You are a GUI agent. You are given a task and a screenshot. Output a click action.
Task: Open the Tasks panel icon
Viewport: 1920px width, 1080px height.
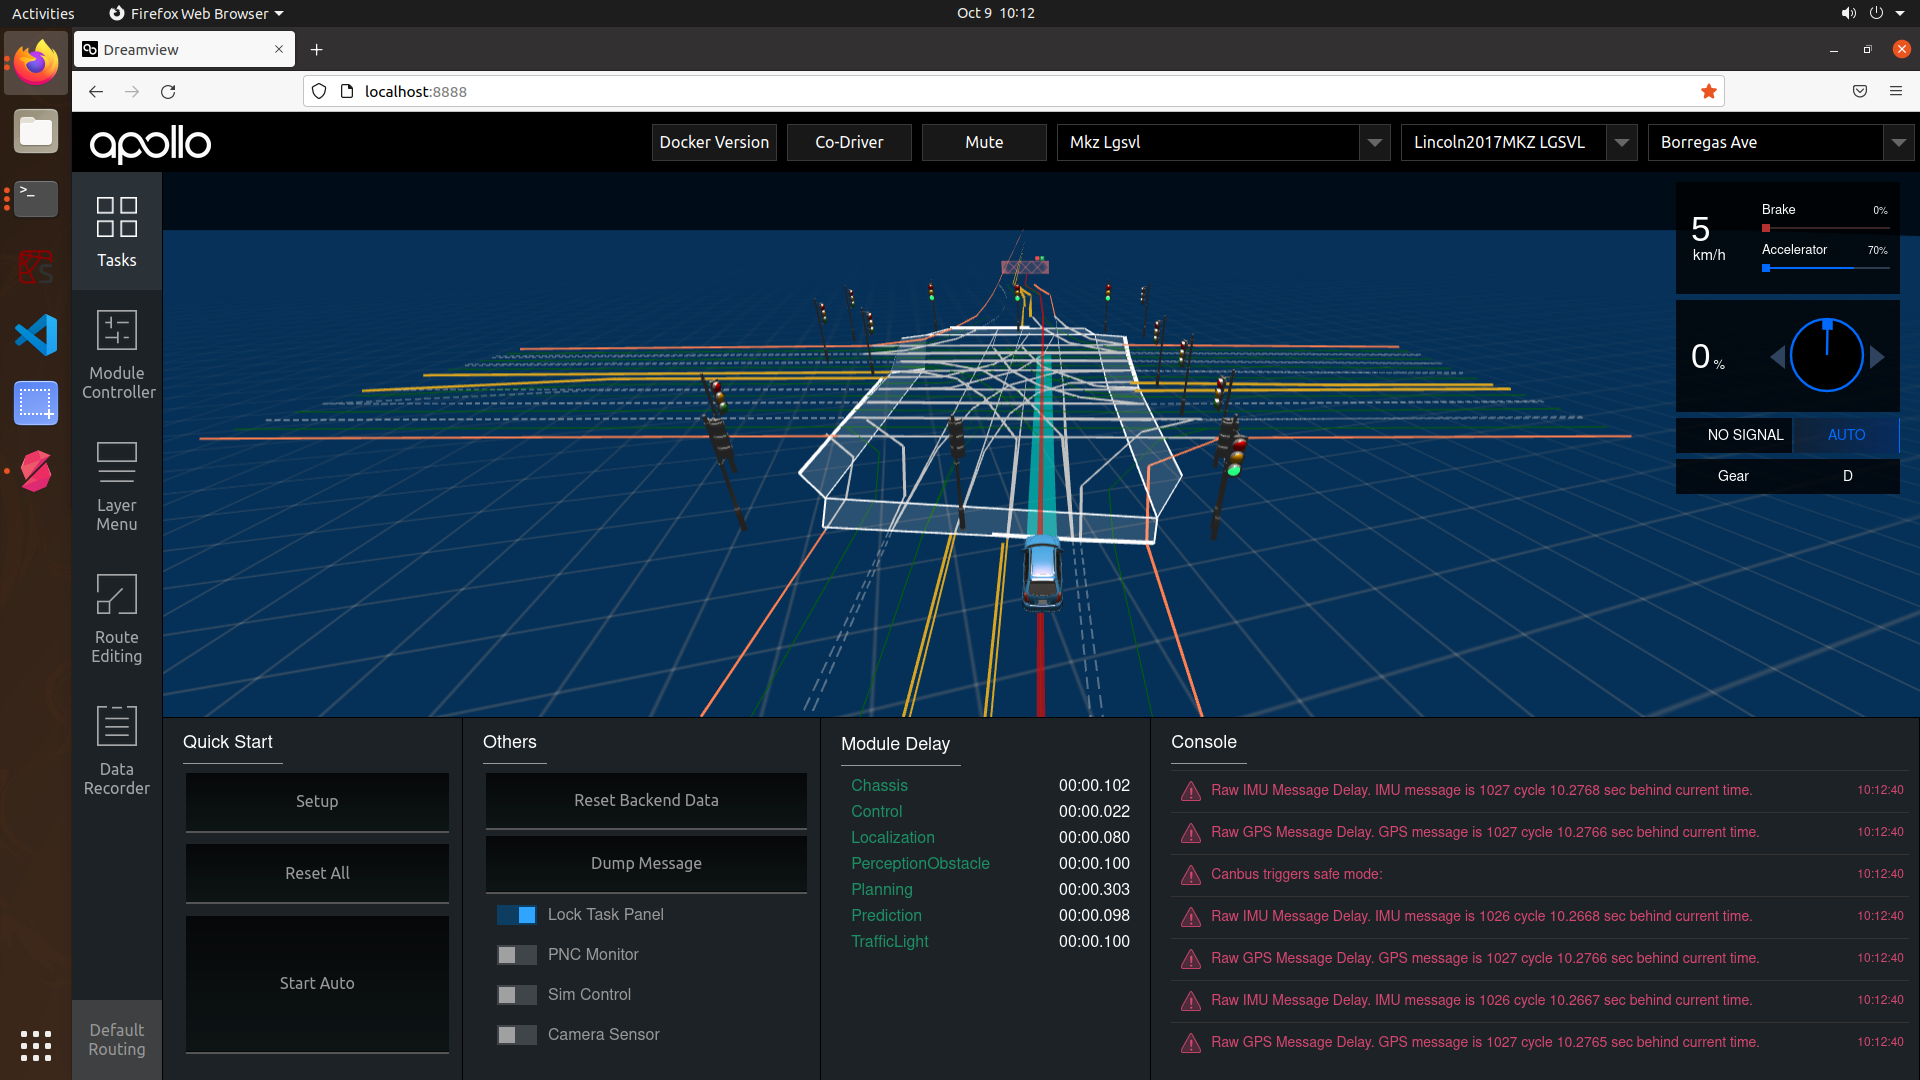click(x=116, y=217)
